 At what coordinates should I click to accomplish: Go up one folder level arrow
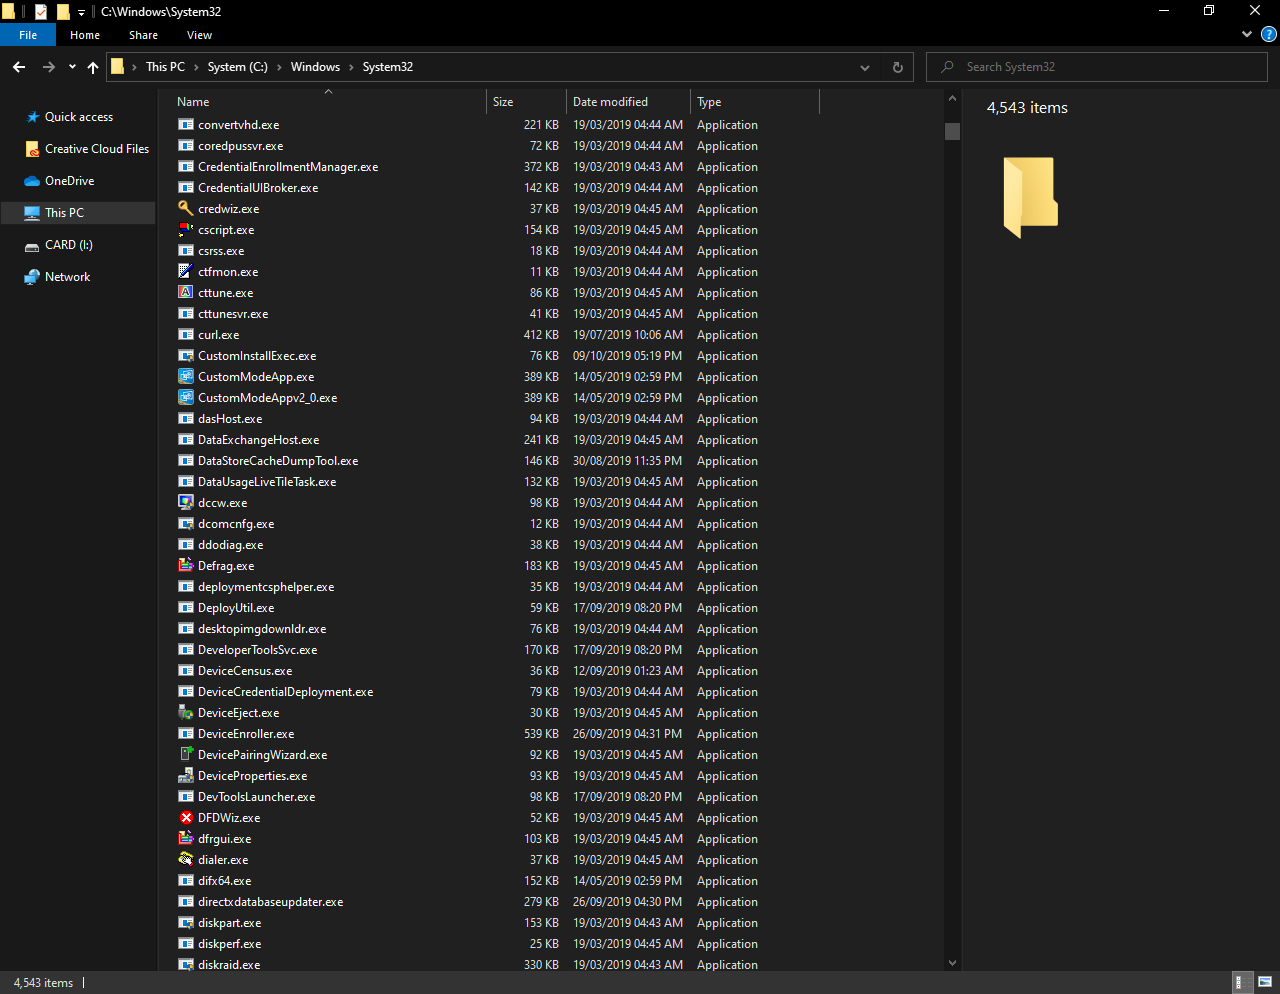[93, 67]
